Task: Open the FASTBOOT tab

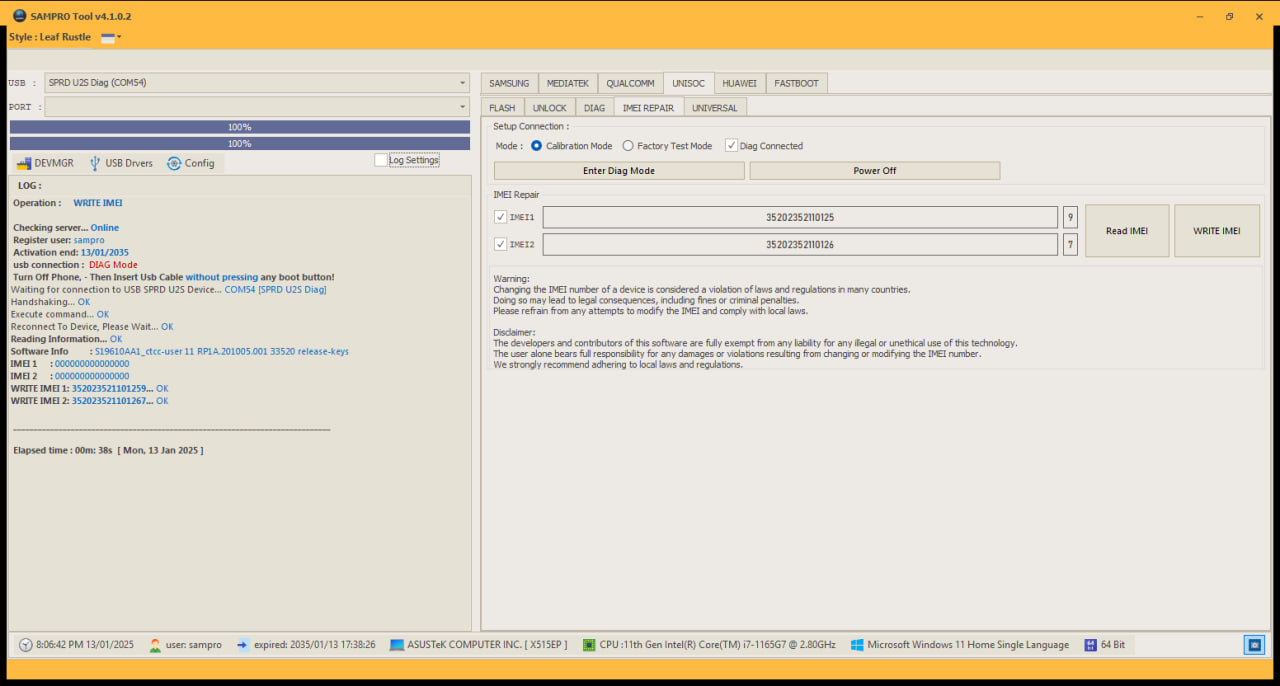Action: point(796,83)
